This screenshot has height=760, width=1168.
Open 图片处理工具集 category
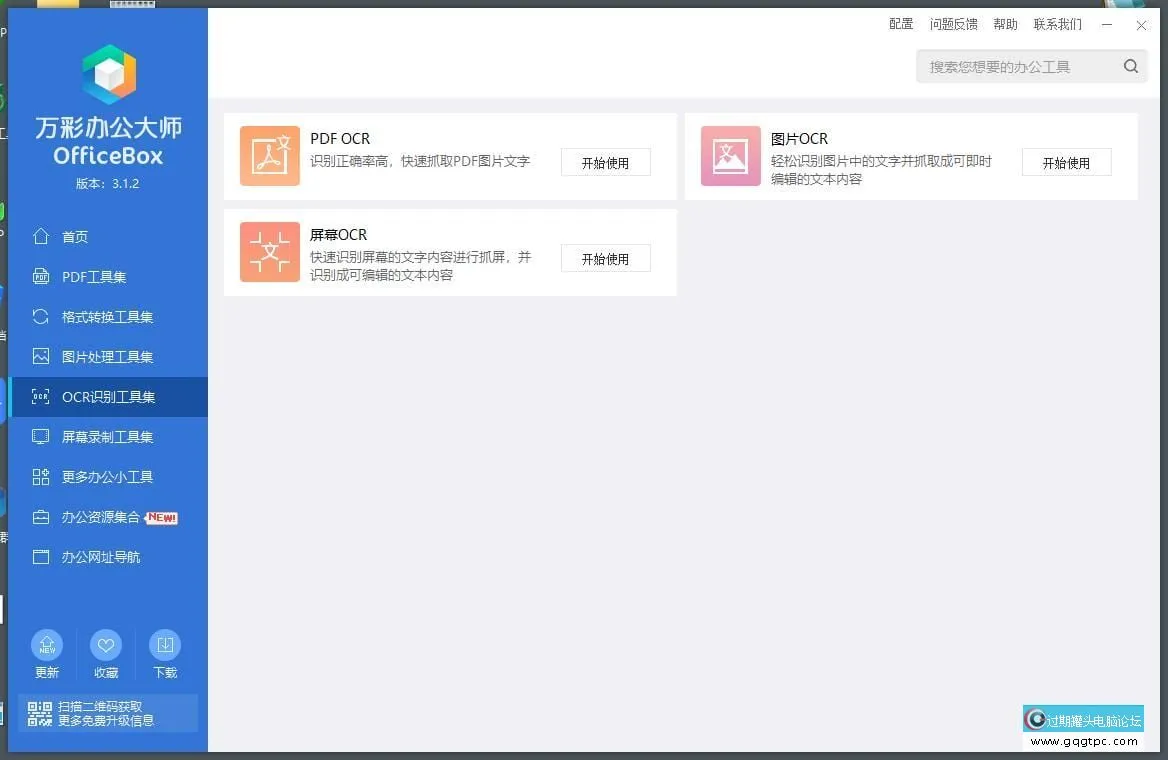(x=107, y=357)
